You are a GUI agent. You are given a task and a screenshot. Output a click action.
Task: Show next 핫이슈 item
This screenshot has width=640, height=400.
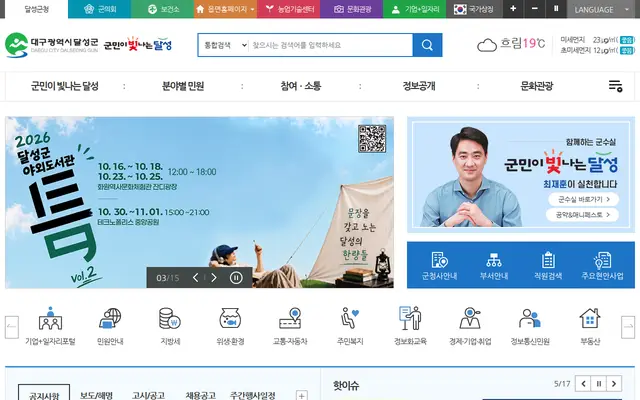coord(614,384)
